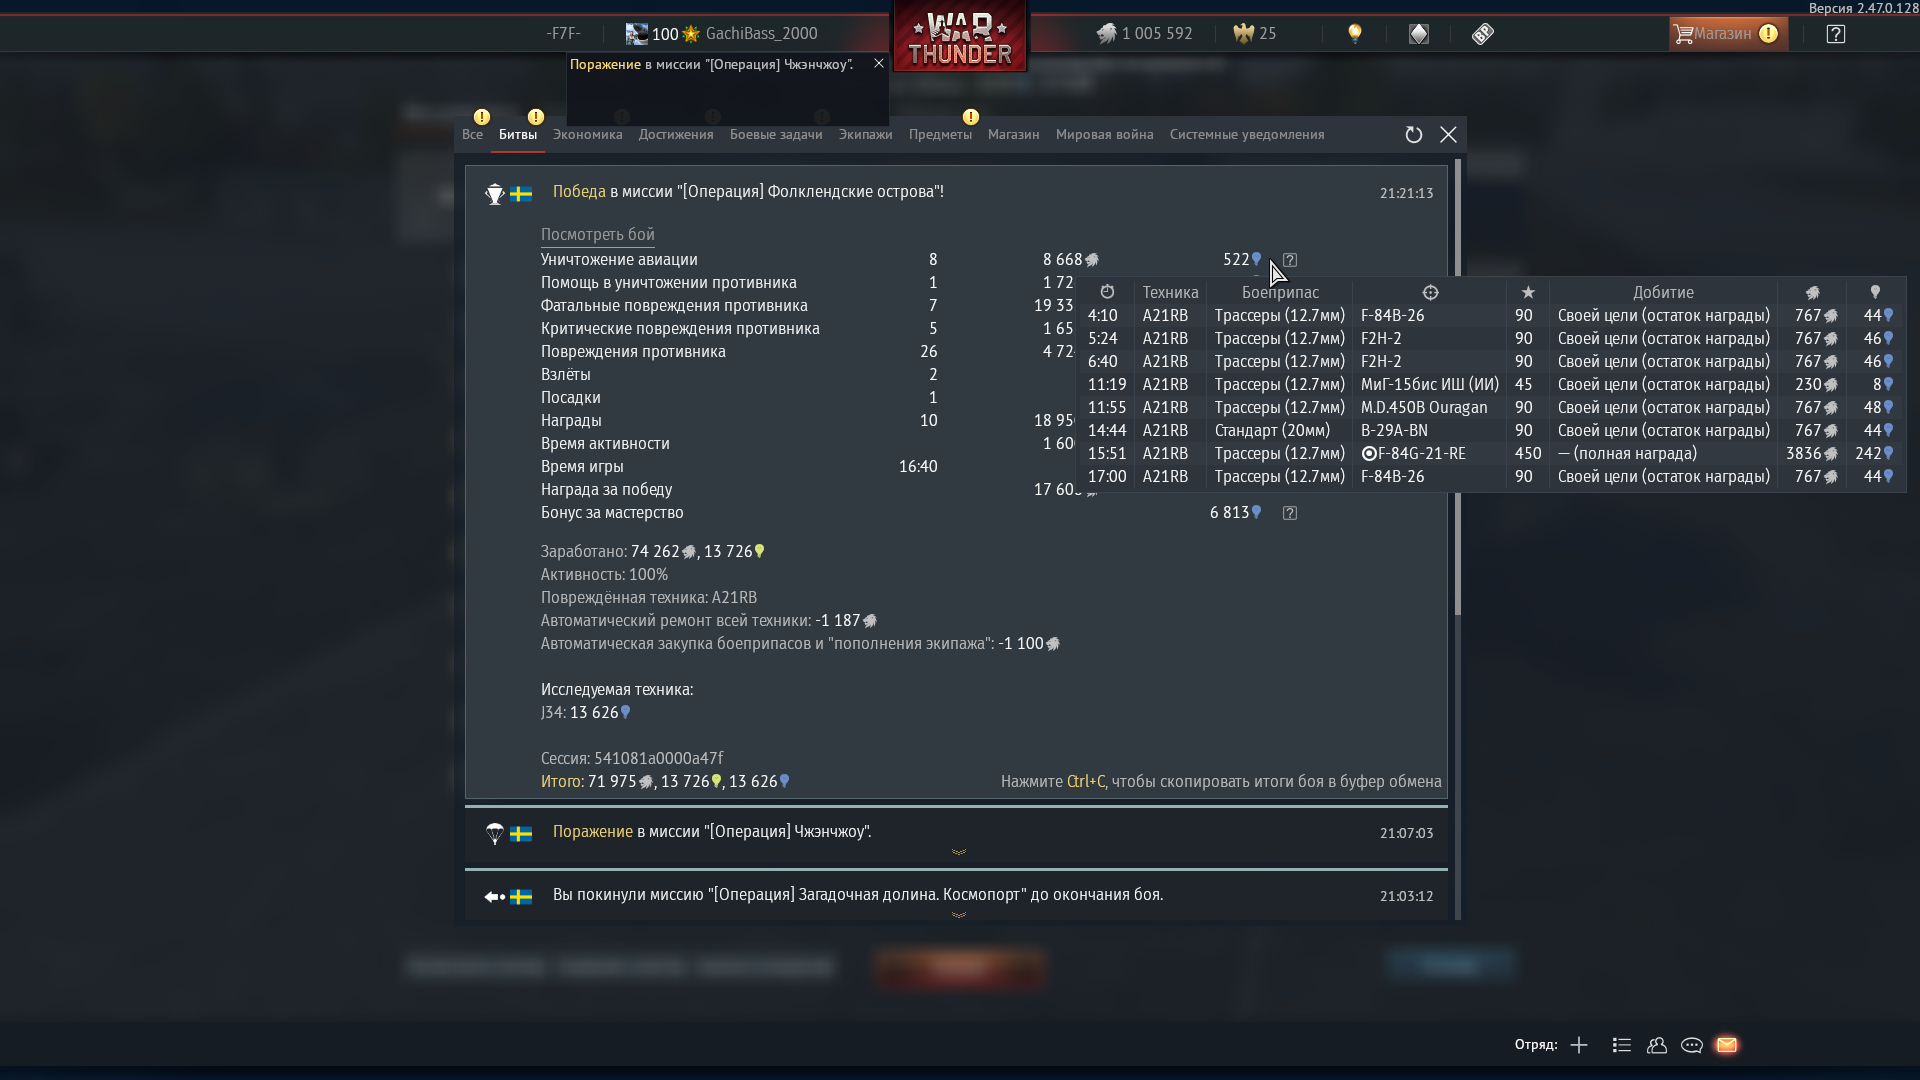Open the chat bubble icon
The width and height of the screenshot is (1920, 1080).
1692,1045
